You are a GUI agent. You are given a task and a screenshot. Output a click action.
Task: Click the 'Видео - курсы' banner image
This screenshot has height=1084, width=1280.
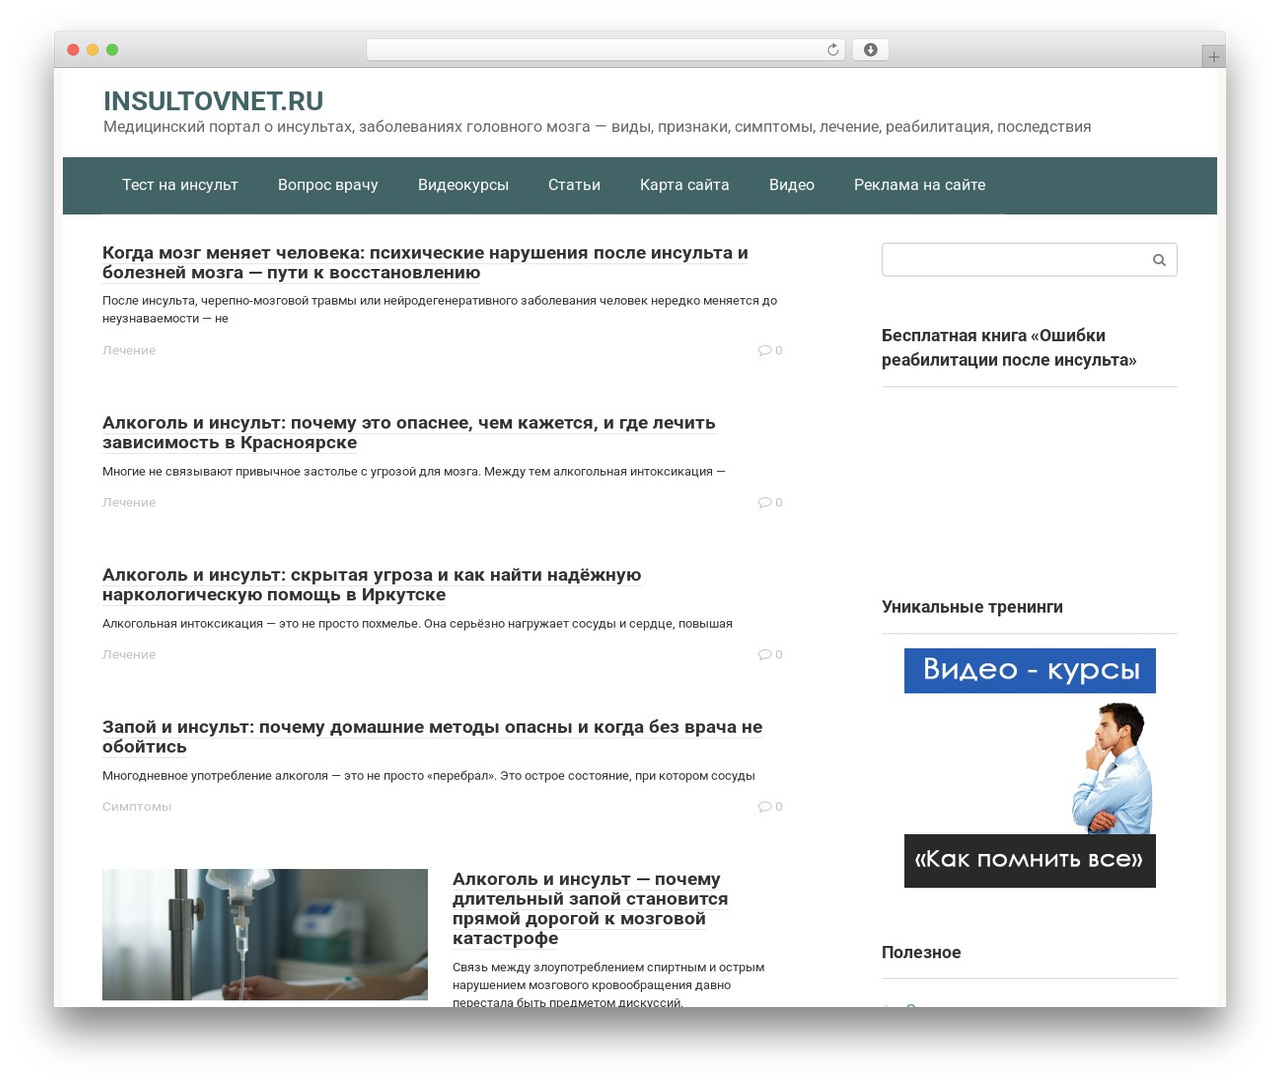click(1030, 768)
